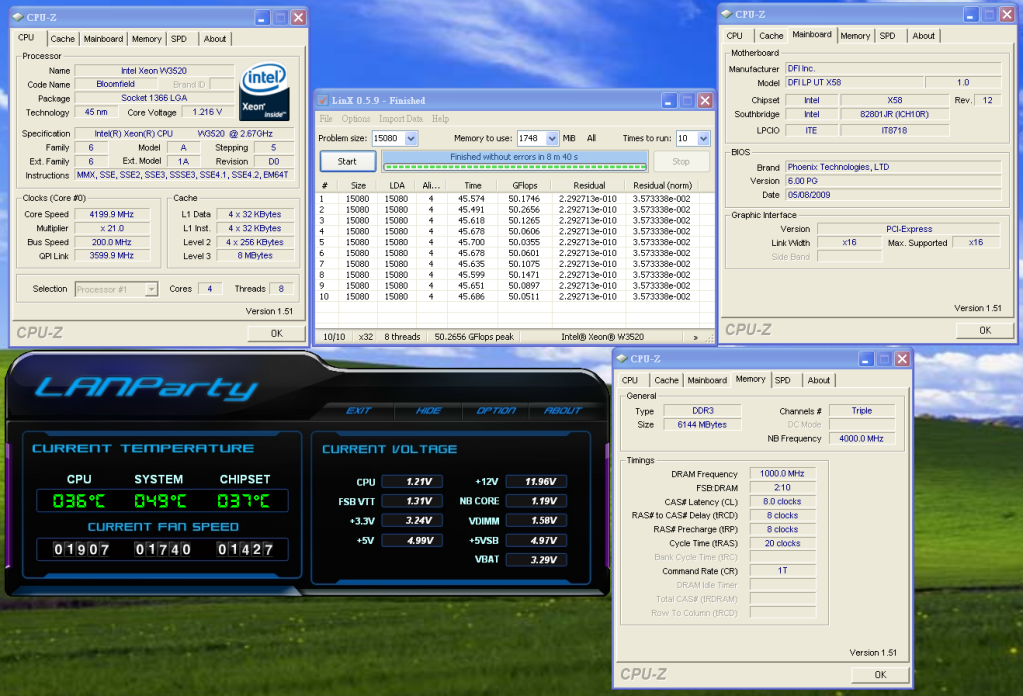This screenshot has width=1023, height=696.
Task: Minimize the LinX window
Action: 669,100
